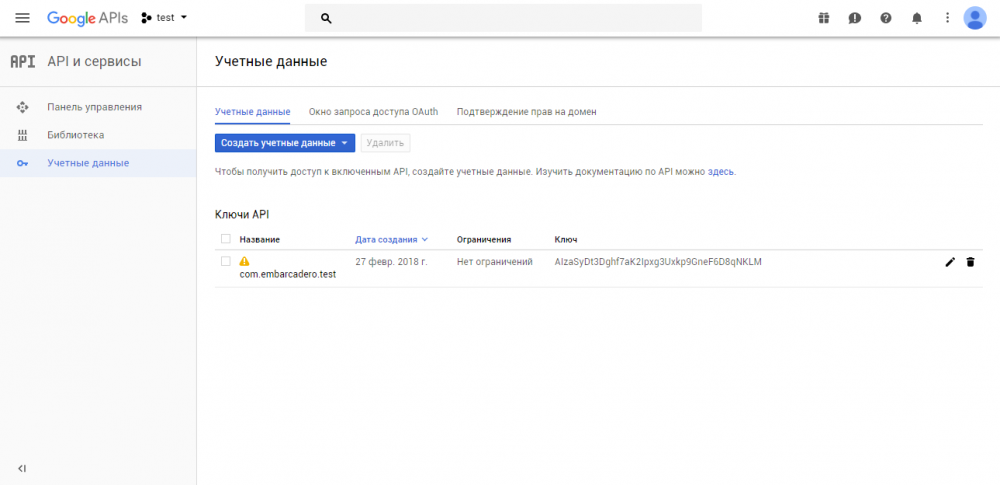Check the com.embarcadero.test row checkbox

[225, 261]
